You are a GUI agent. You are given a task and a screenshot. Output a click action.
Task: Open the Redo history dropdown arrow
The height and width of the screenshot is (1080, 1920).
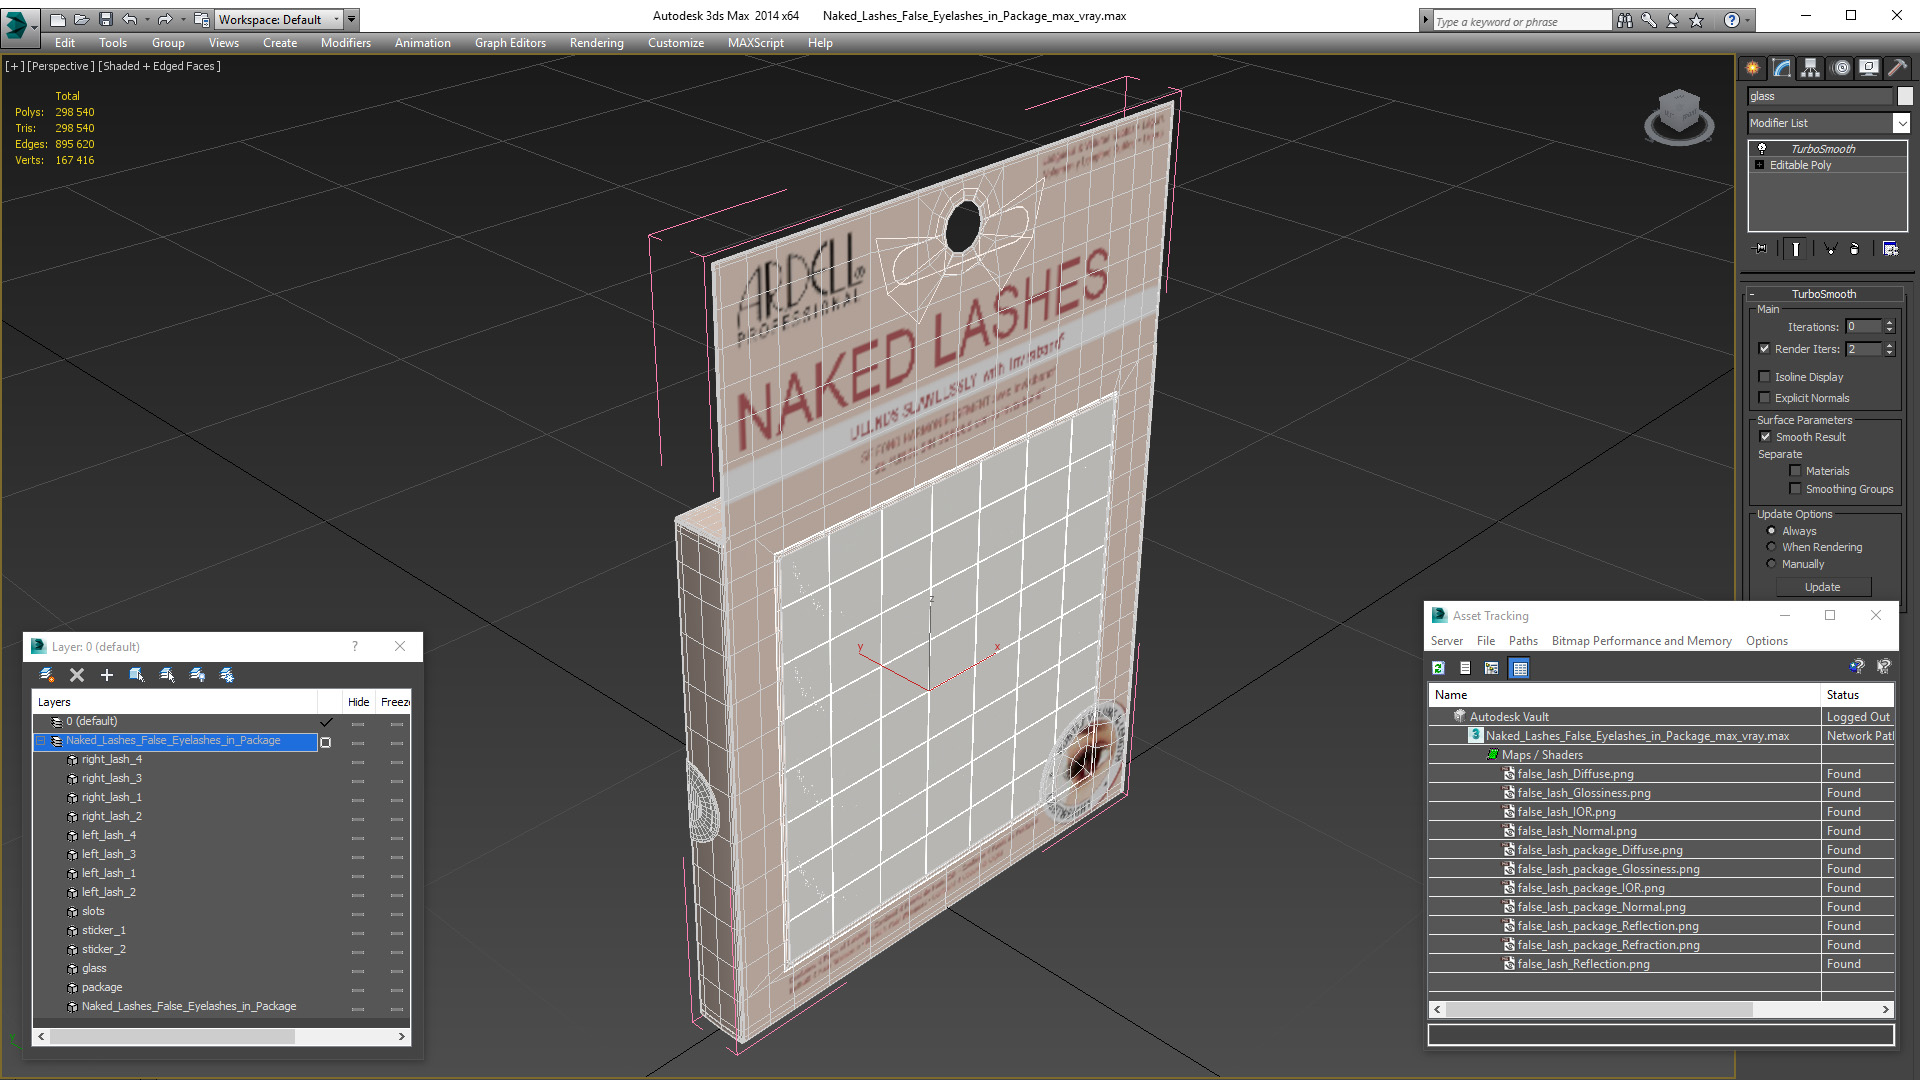(x=183, y=19)
